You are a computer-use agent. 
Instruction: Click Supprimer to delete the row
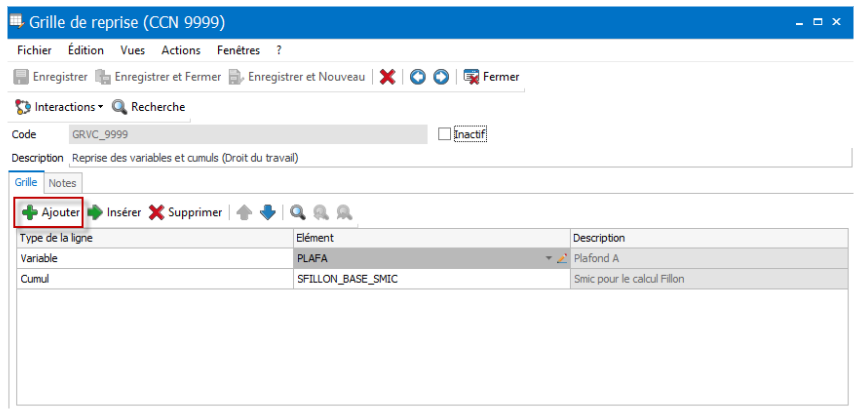[x=186, y=212]
